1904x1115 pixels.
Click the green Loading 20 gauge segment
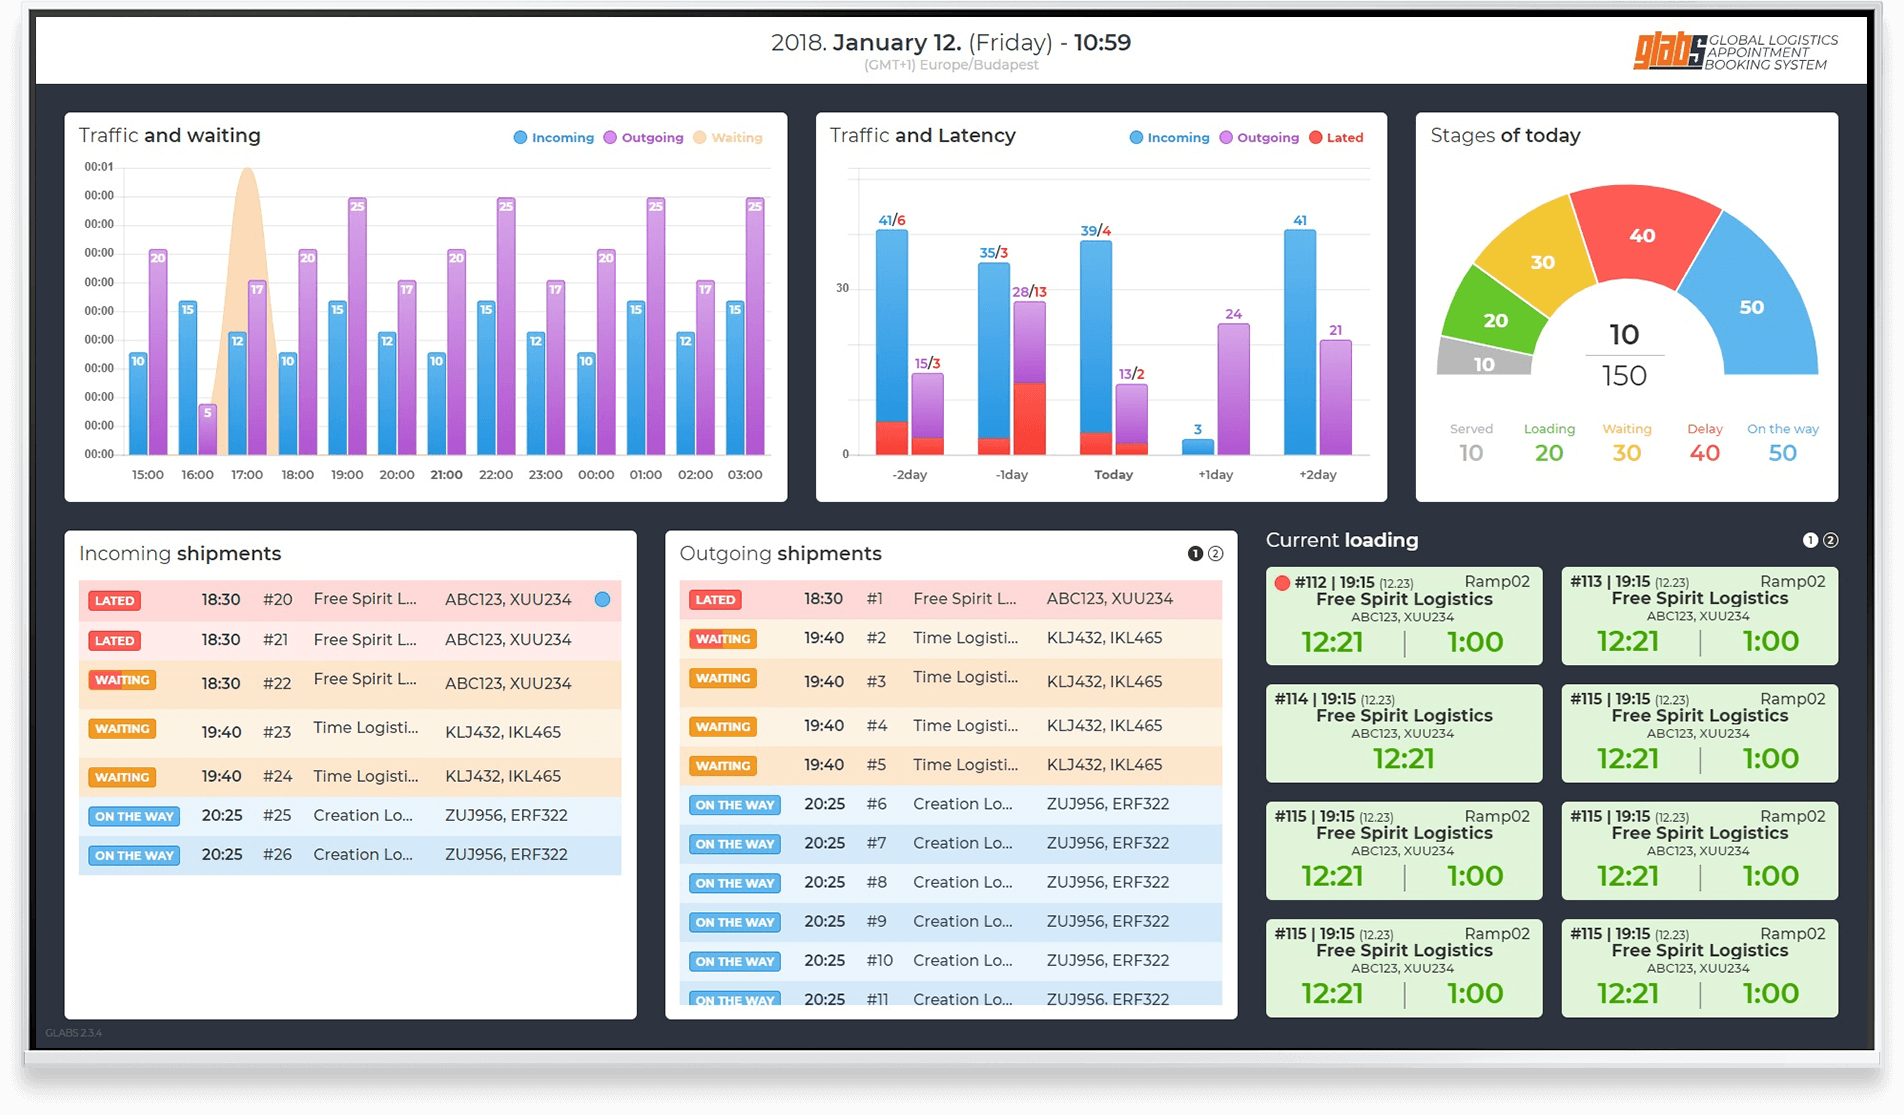click(x=1495, y=320)
